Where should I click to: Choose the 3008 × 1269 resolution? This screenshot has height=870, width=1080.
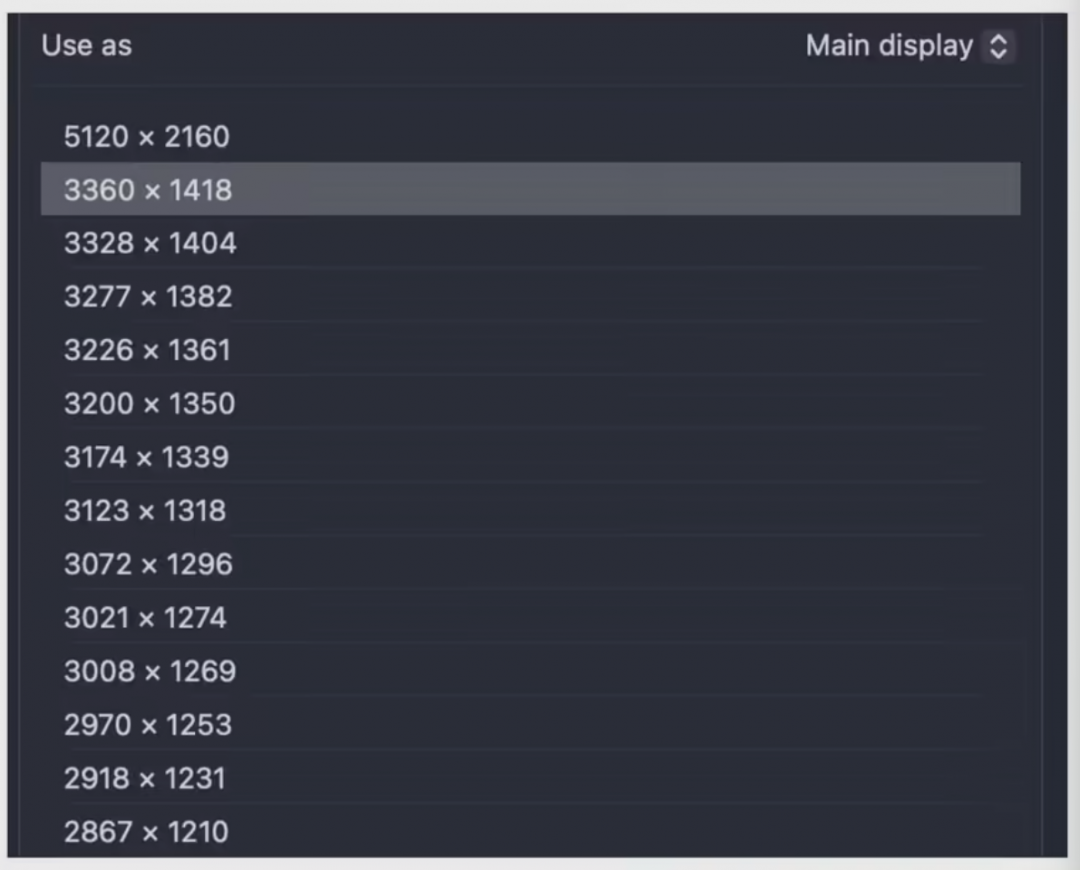click(150, 671)
